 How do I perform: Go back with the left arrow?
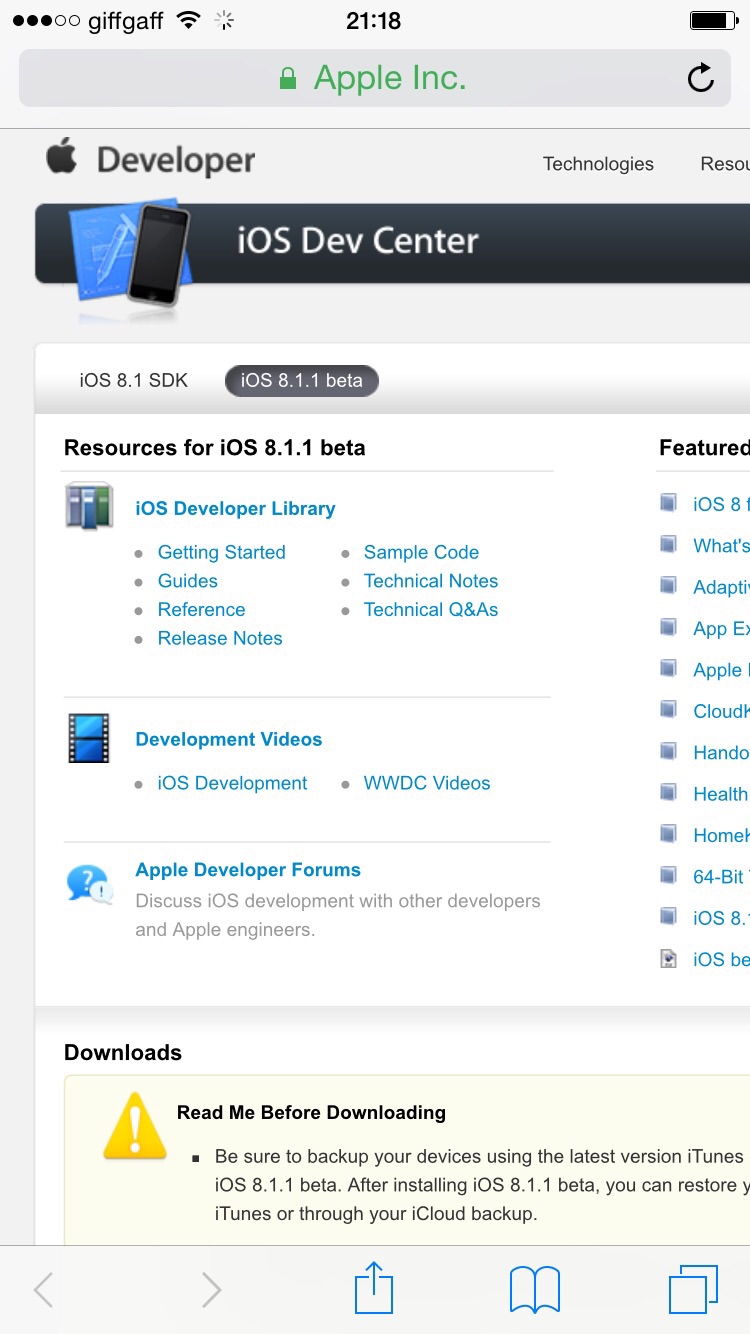[44, 1289]
